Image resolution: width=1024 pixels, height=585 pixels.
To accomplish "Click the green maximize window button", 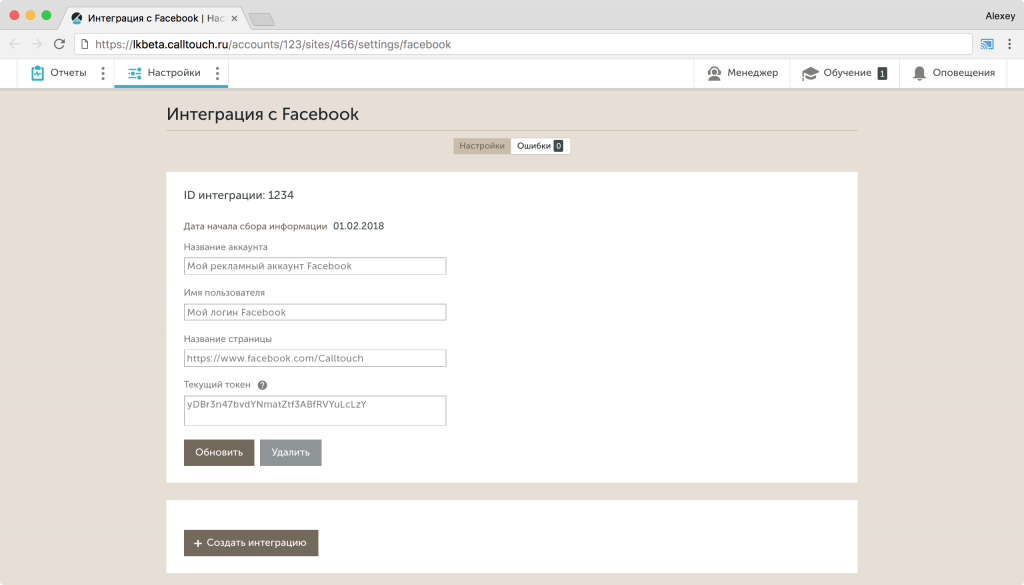I will (x=46, y=15).
